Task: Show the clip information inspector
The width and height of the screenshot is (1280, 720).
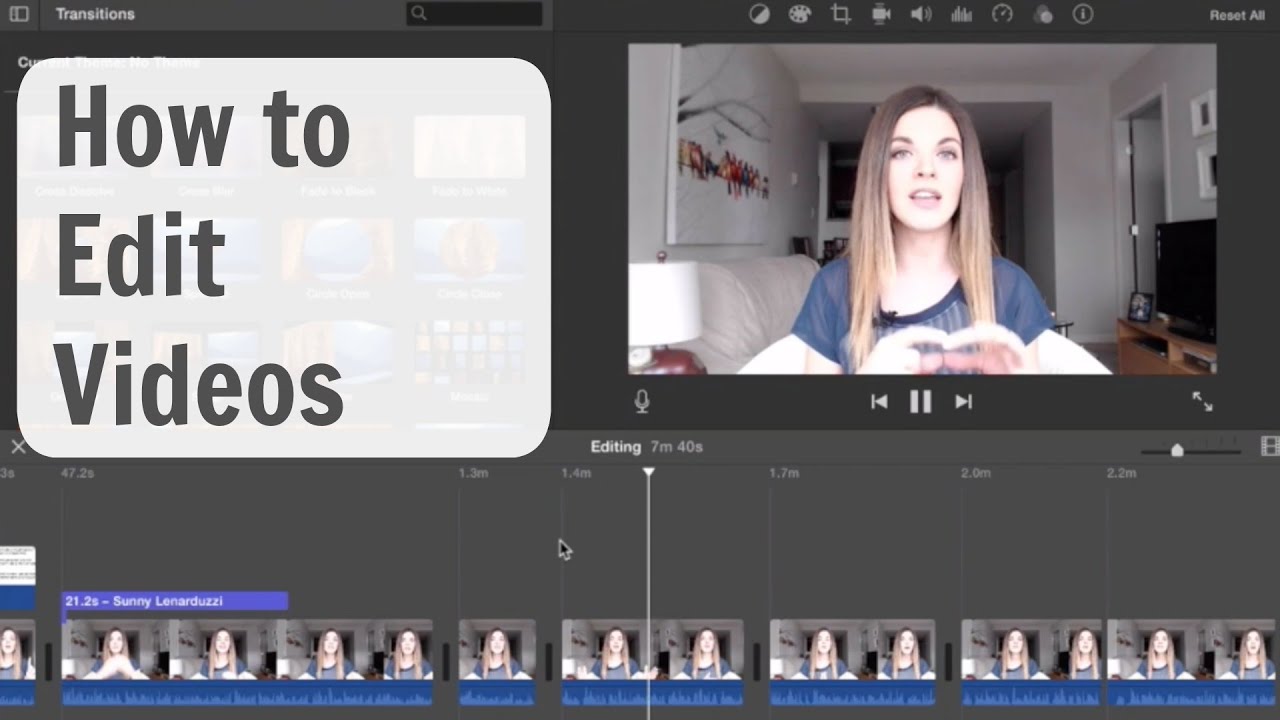Action: point(1083,14)
